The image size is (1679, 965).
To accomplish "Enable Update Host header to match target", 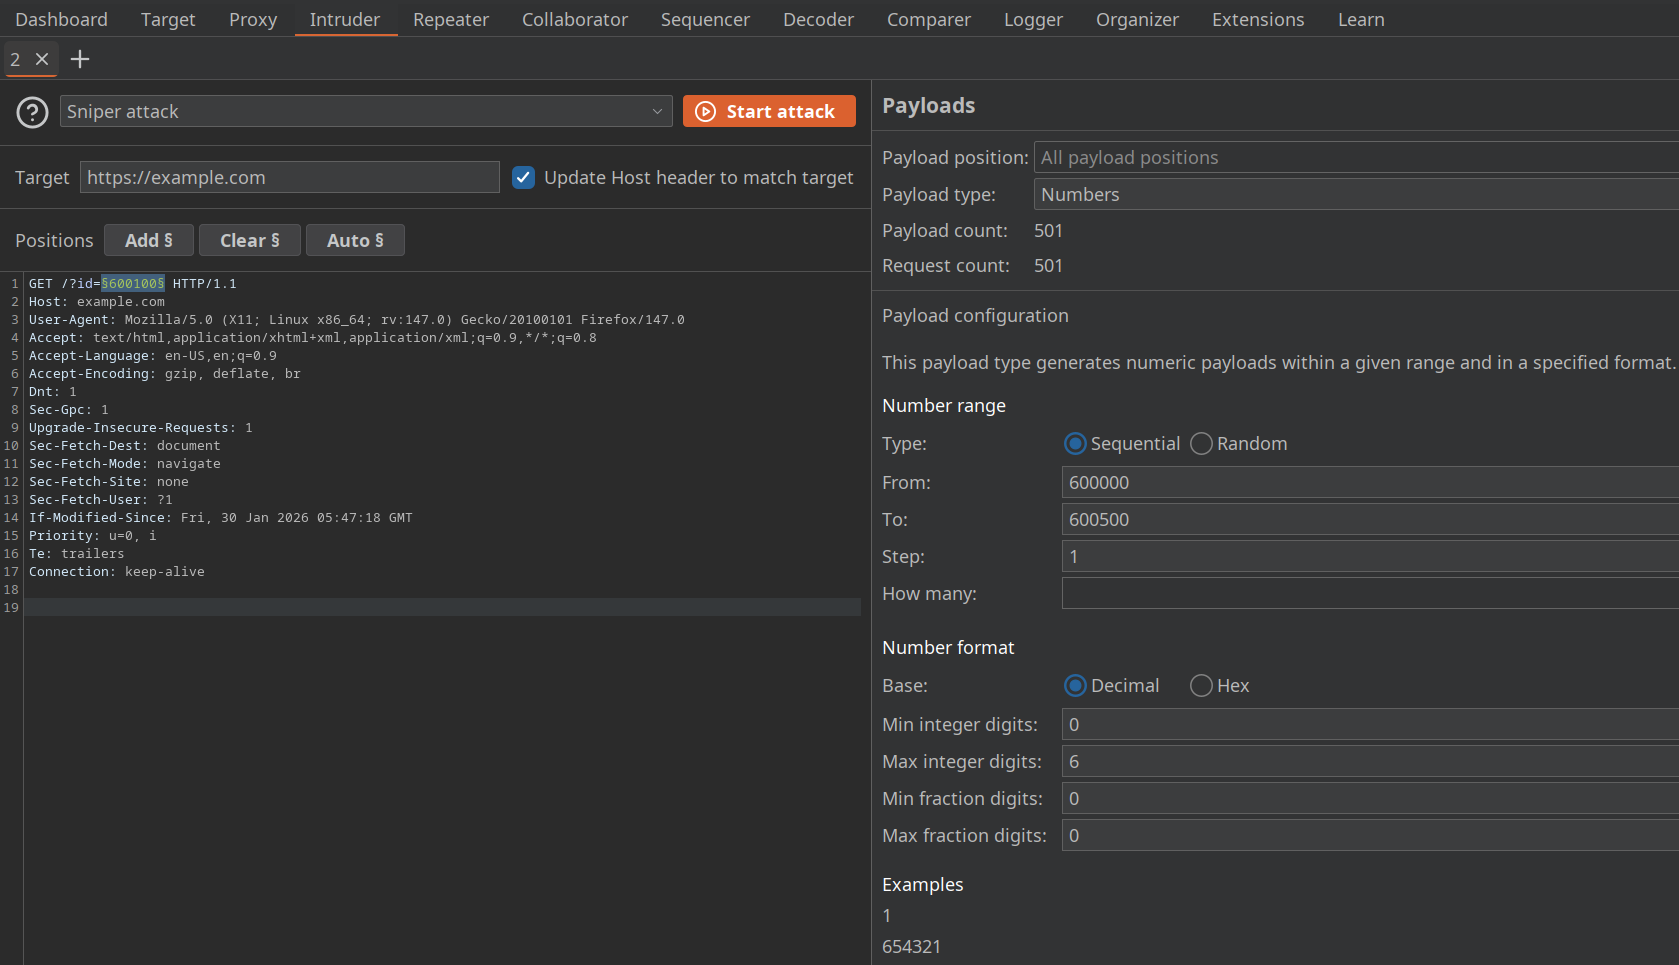I will (x=523, y=177).
